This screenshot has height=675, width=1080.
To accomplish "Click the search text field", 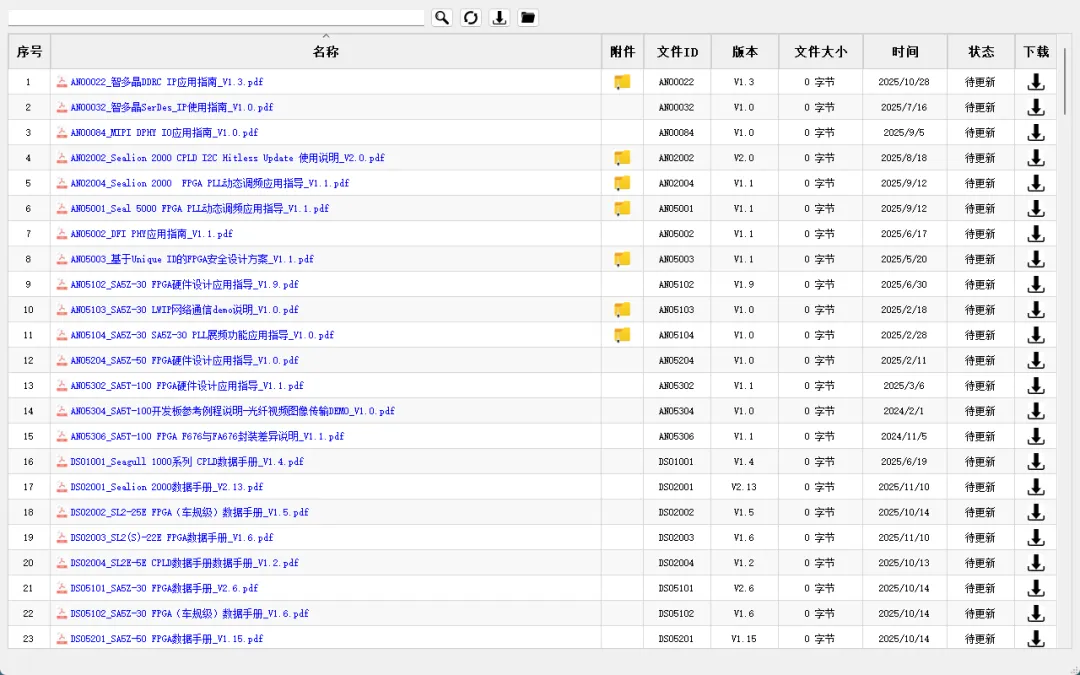I will (x=216, y=18).
